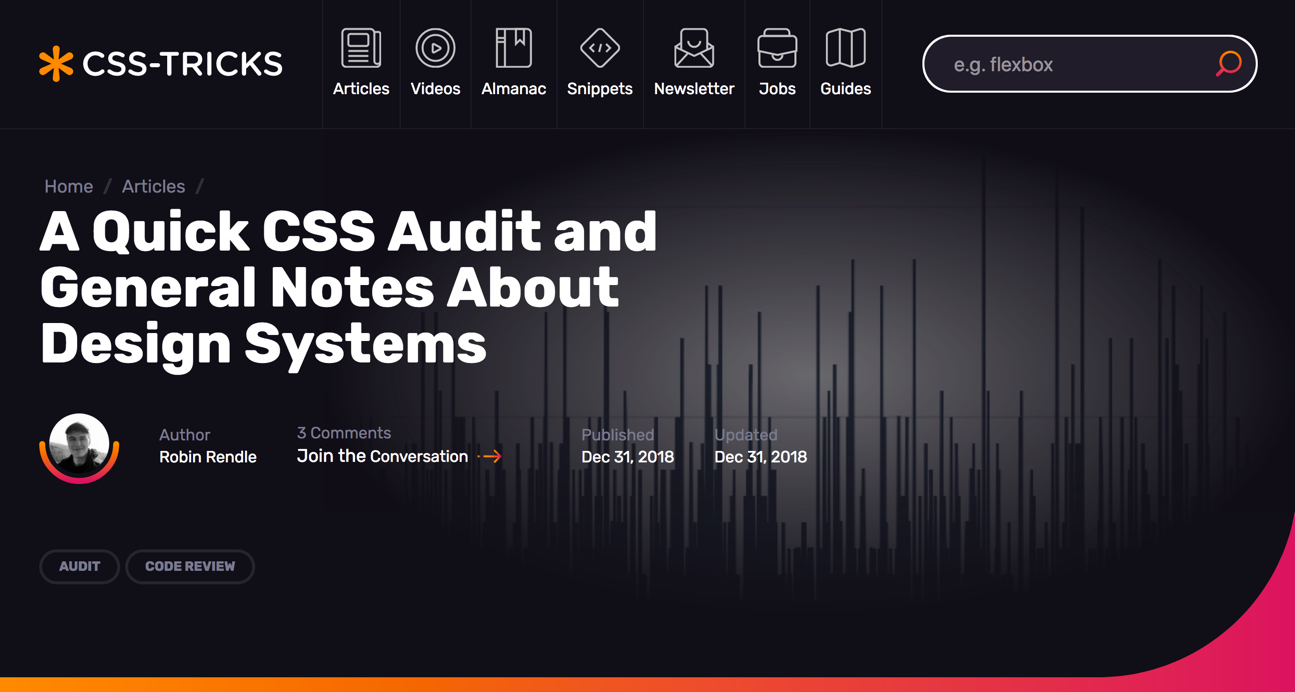Select the CODE REVIEW tag button
The image size is (1295, 692).
(190, 566)
